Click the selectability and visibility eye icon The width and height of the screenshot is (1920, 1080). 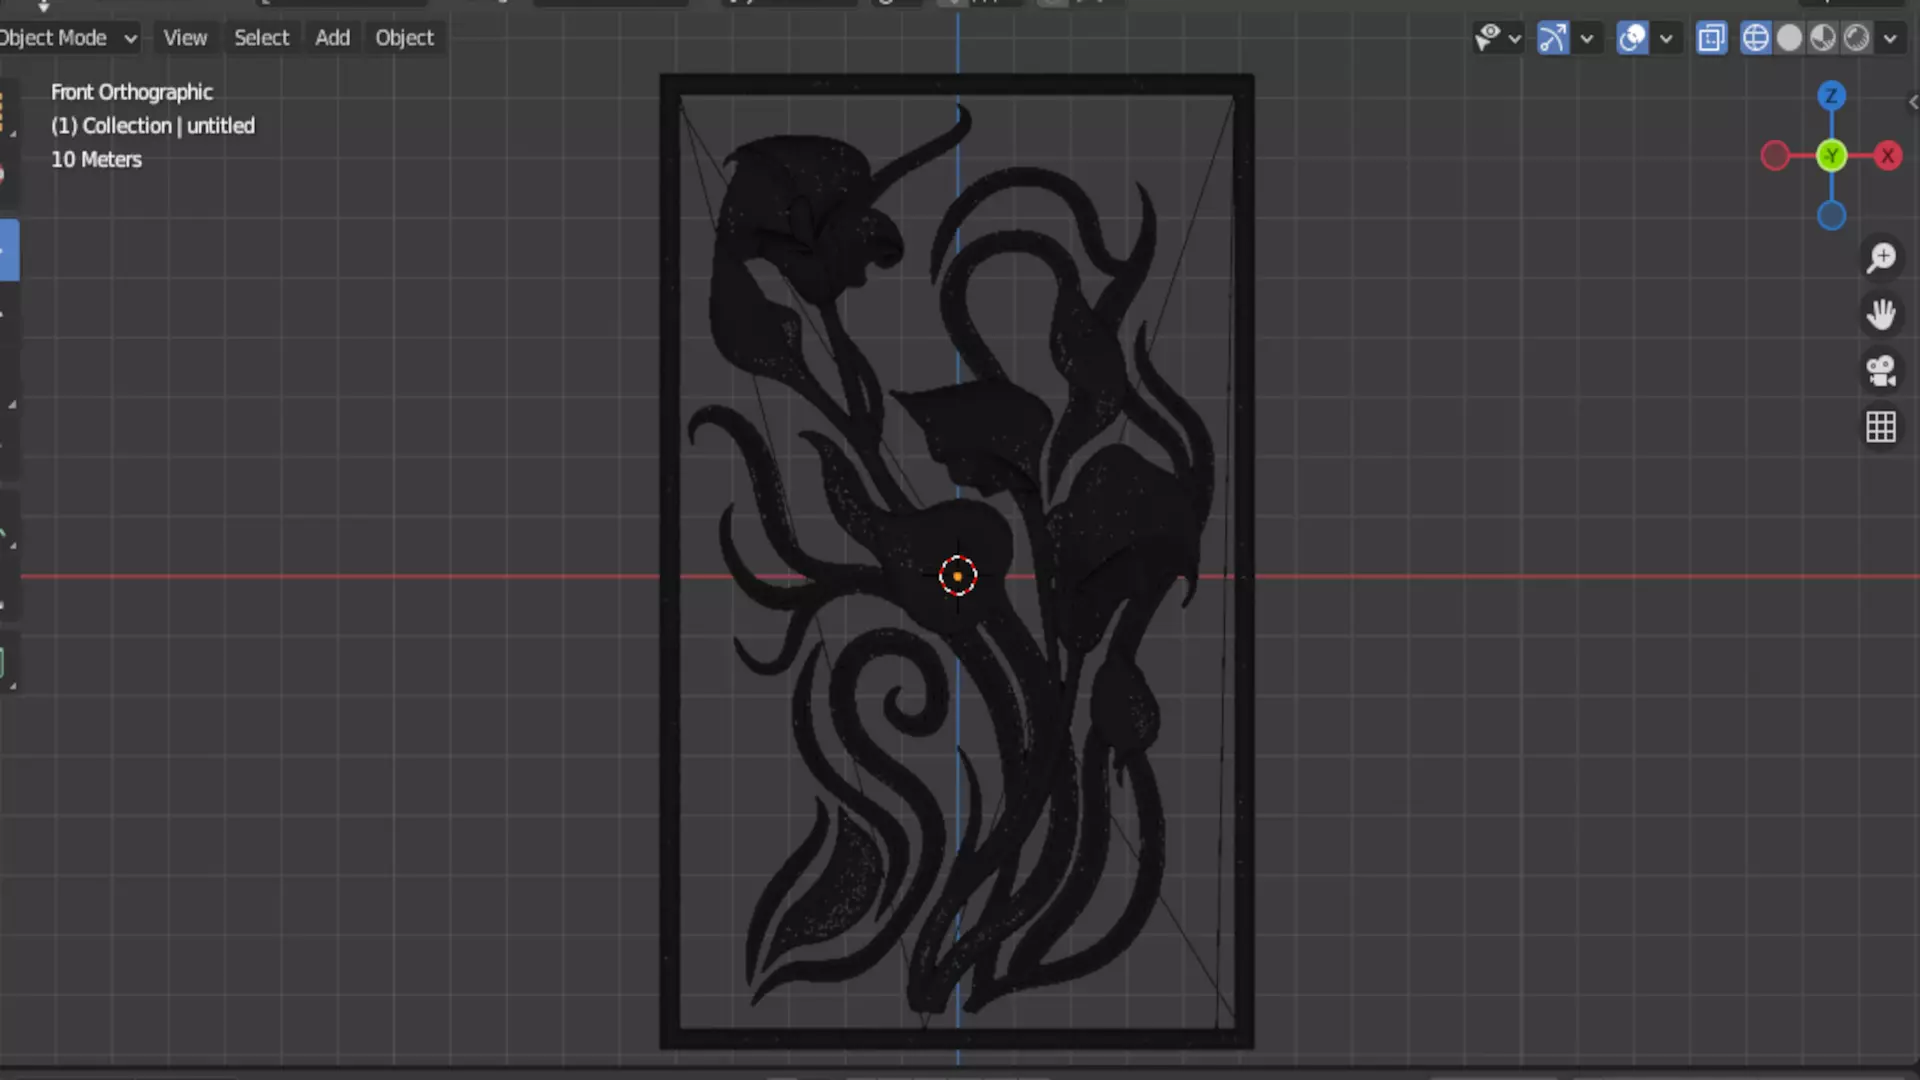coord(1488,38)
